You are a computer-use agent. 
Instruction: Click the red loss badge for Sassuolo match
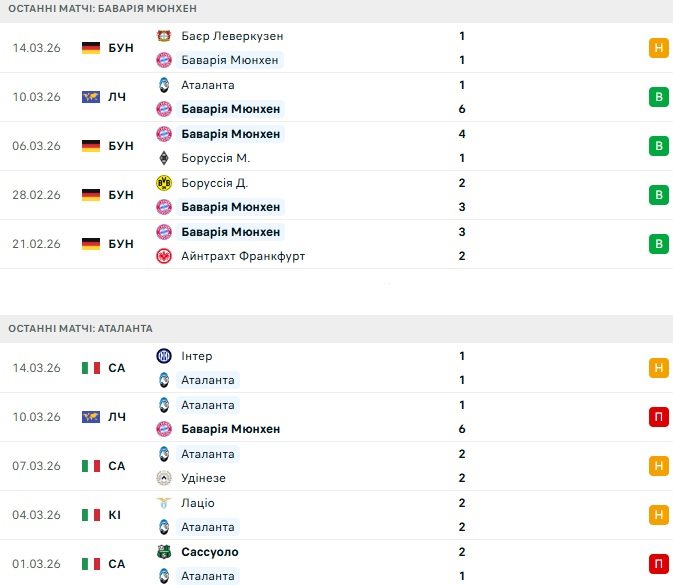coord(658,564)
